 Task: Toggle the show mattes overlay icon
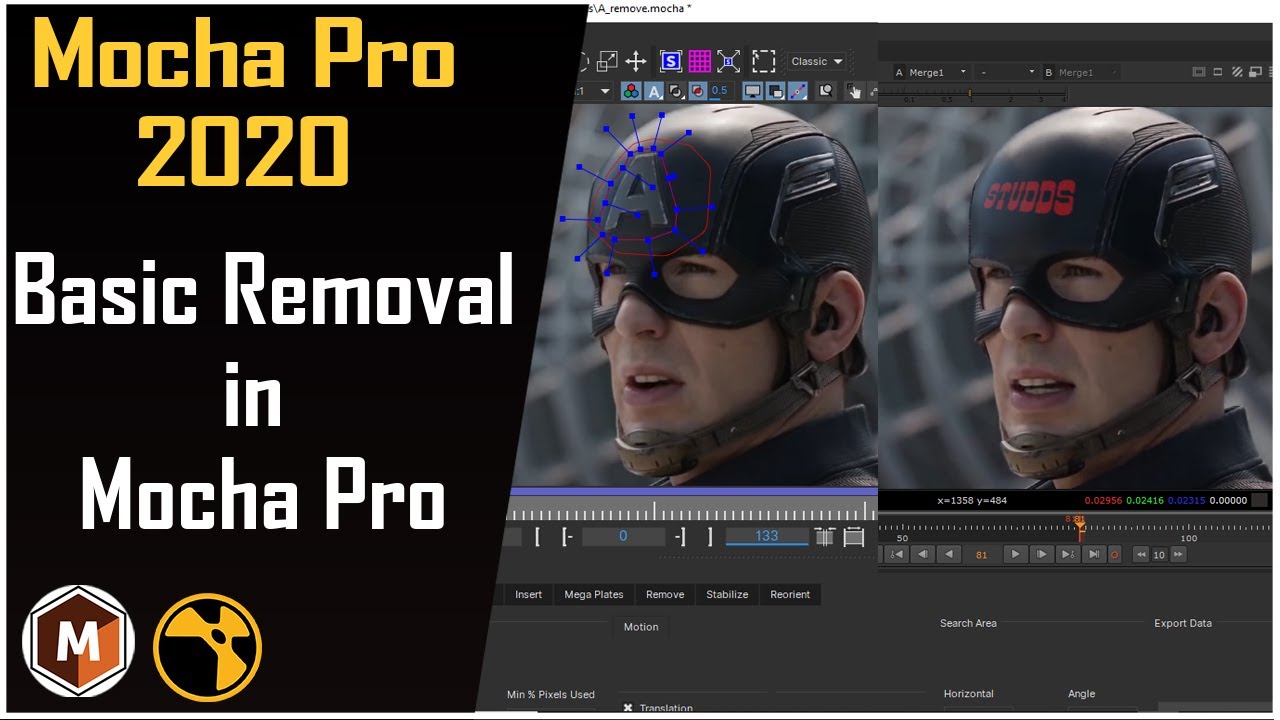pos(676,90)
